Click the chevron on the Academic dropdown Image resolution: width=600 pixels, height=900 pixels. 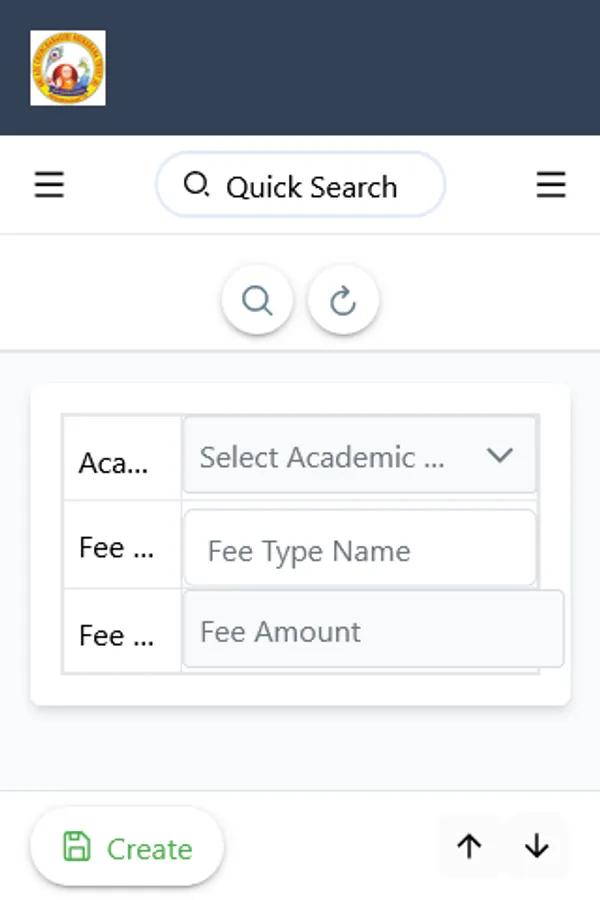click(499, 456)
